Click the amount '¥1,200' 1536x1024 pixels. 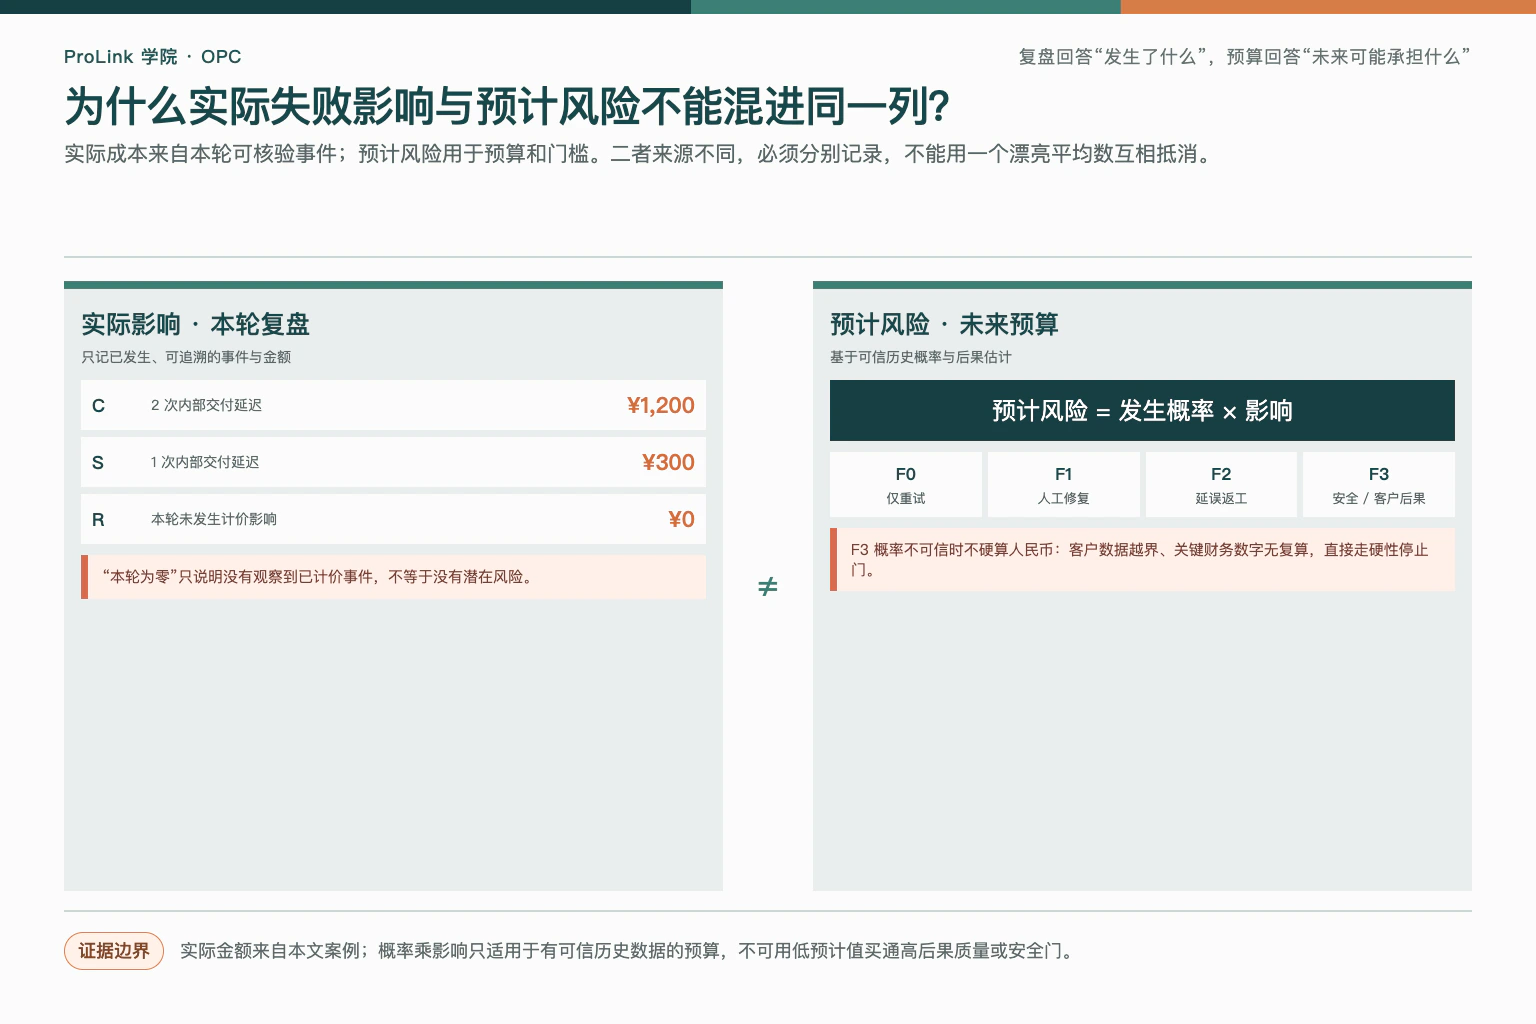point(660,405)
